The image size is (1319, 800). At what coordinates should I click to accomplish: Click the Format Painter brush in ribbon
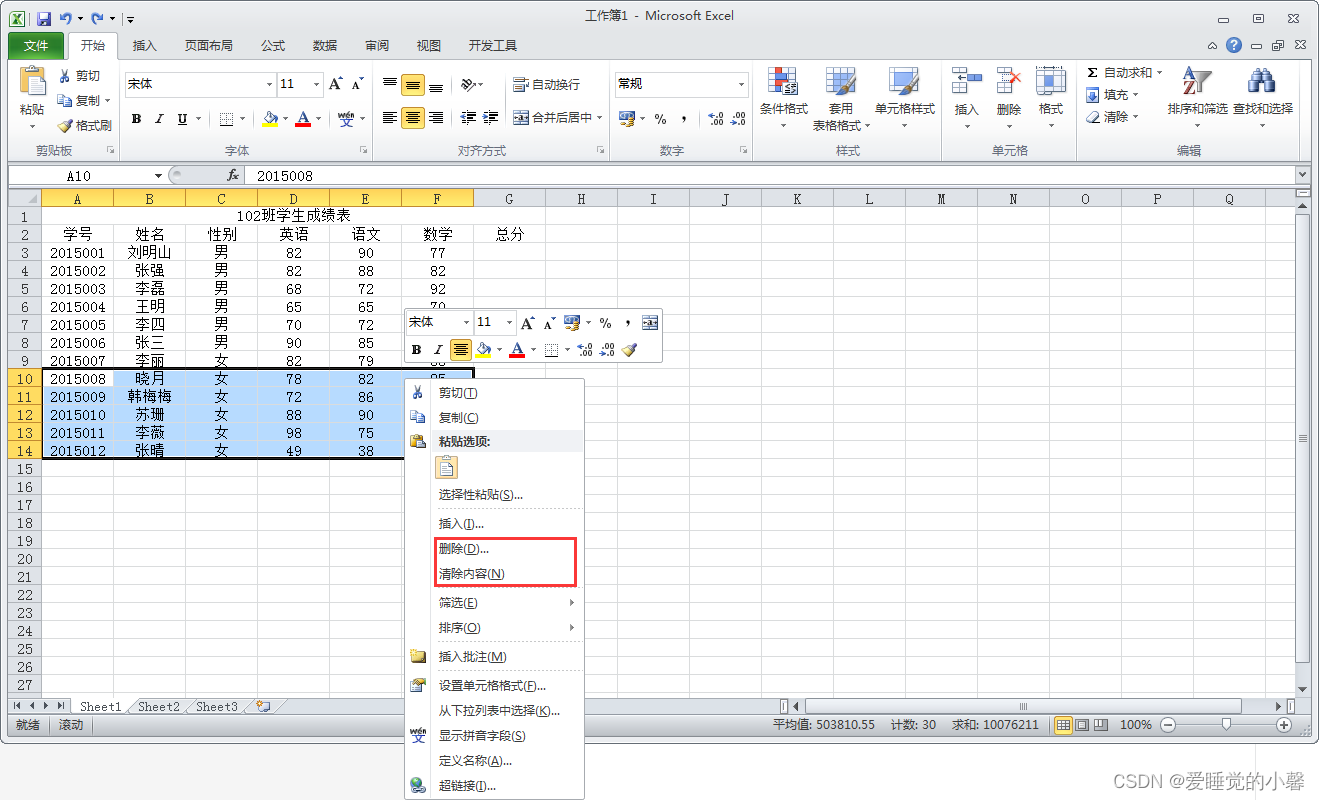pos(65,126)
